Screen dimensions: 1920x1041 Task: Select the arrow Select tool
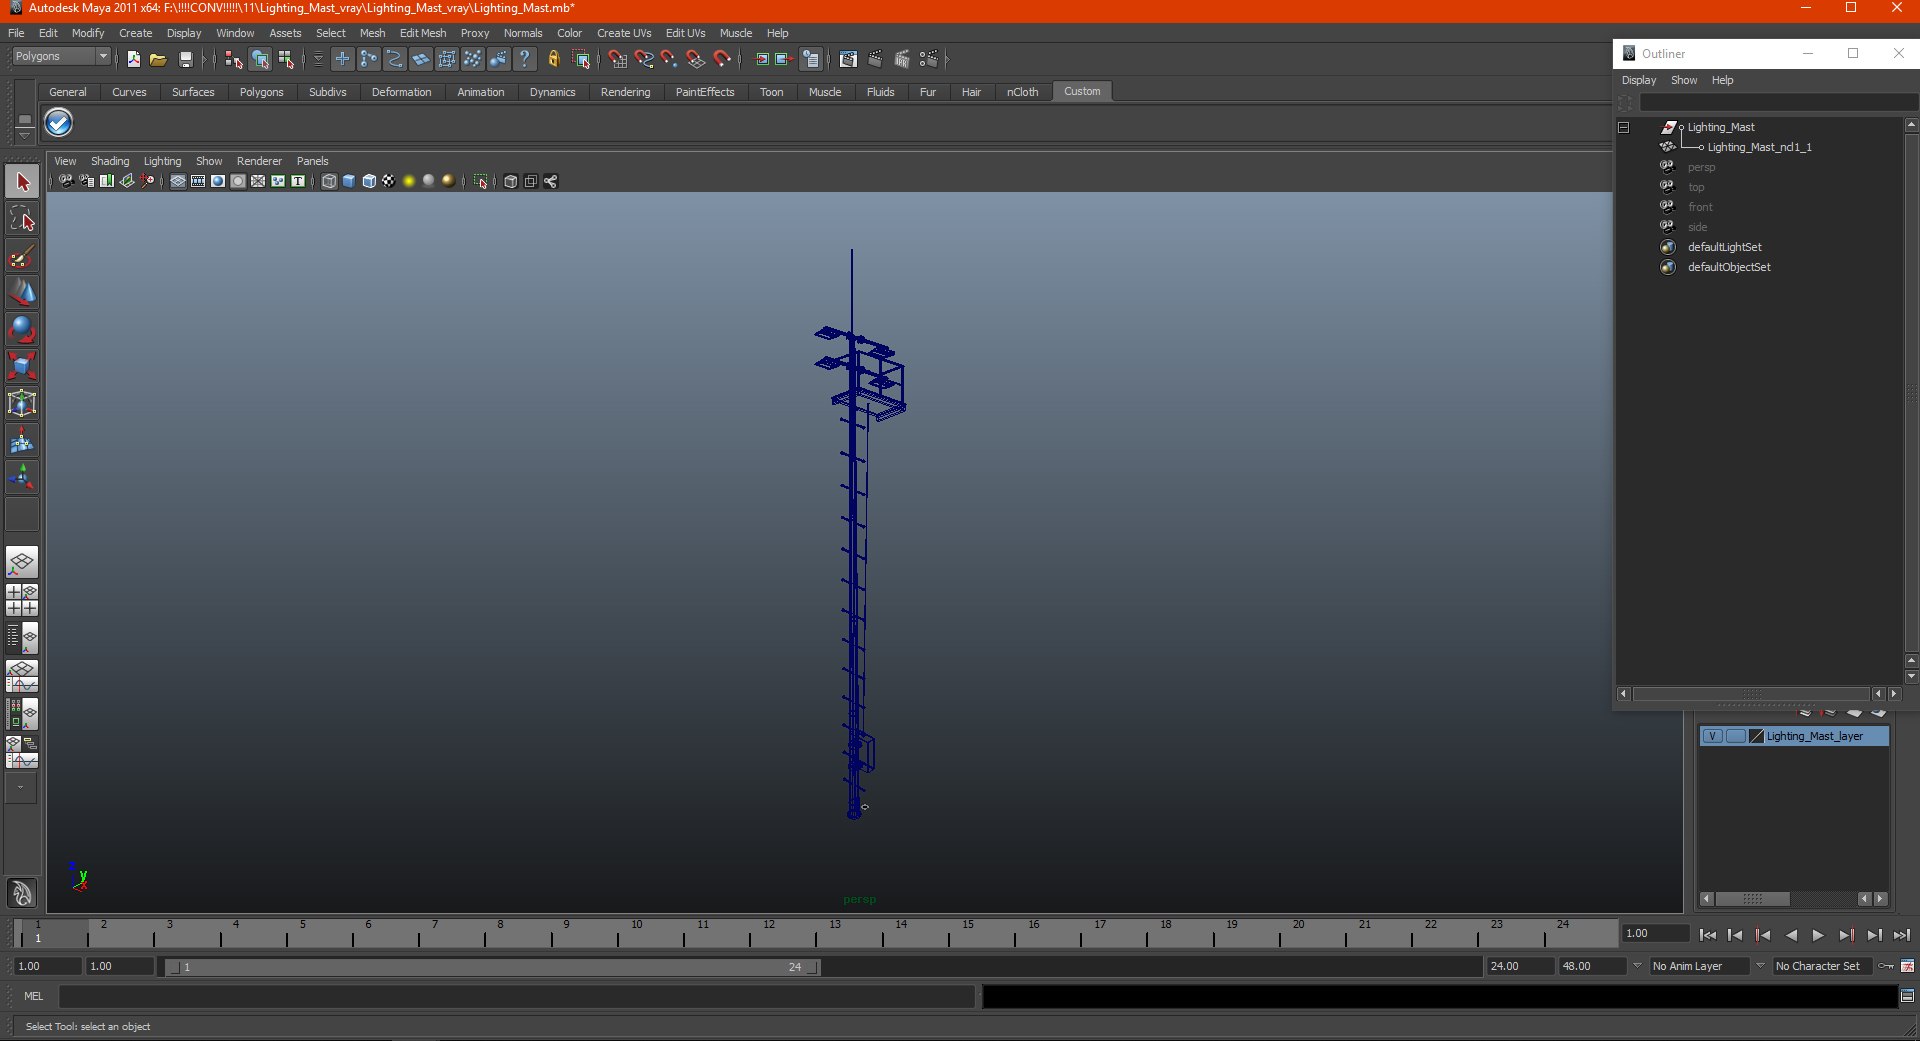click(x=22, y=182)
